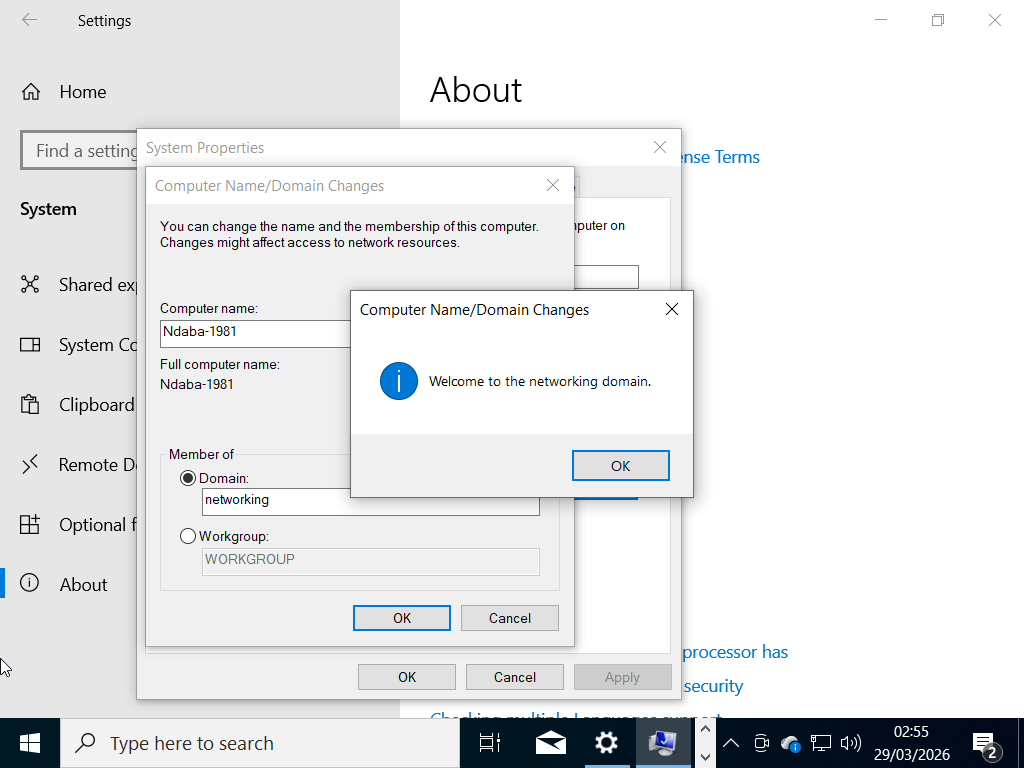This screenshot has width=1024, height=768.
Task: Show hidden system tray icons
Action: [x=731, y=743]
